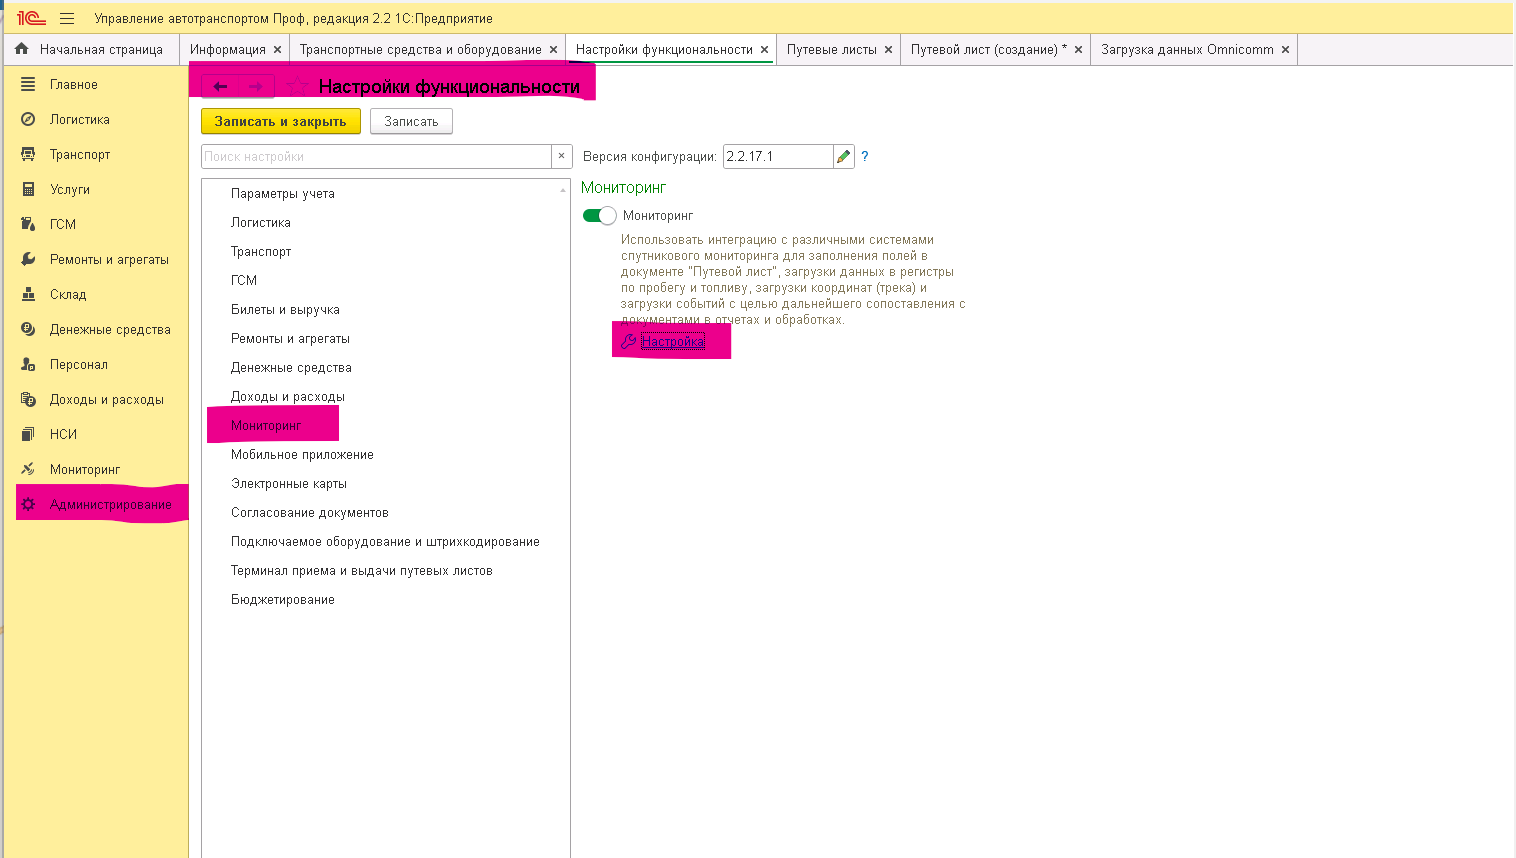Click the 1C logo icon
The image size is (1516, 858).
point(31,18)
